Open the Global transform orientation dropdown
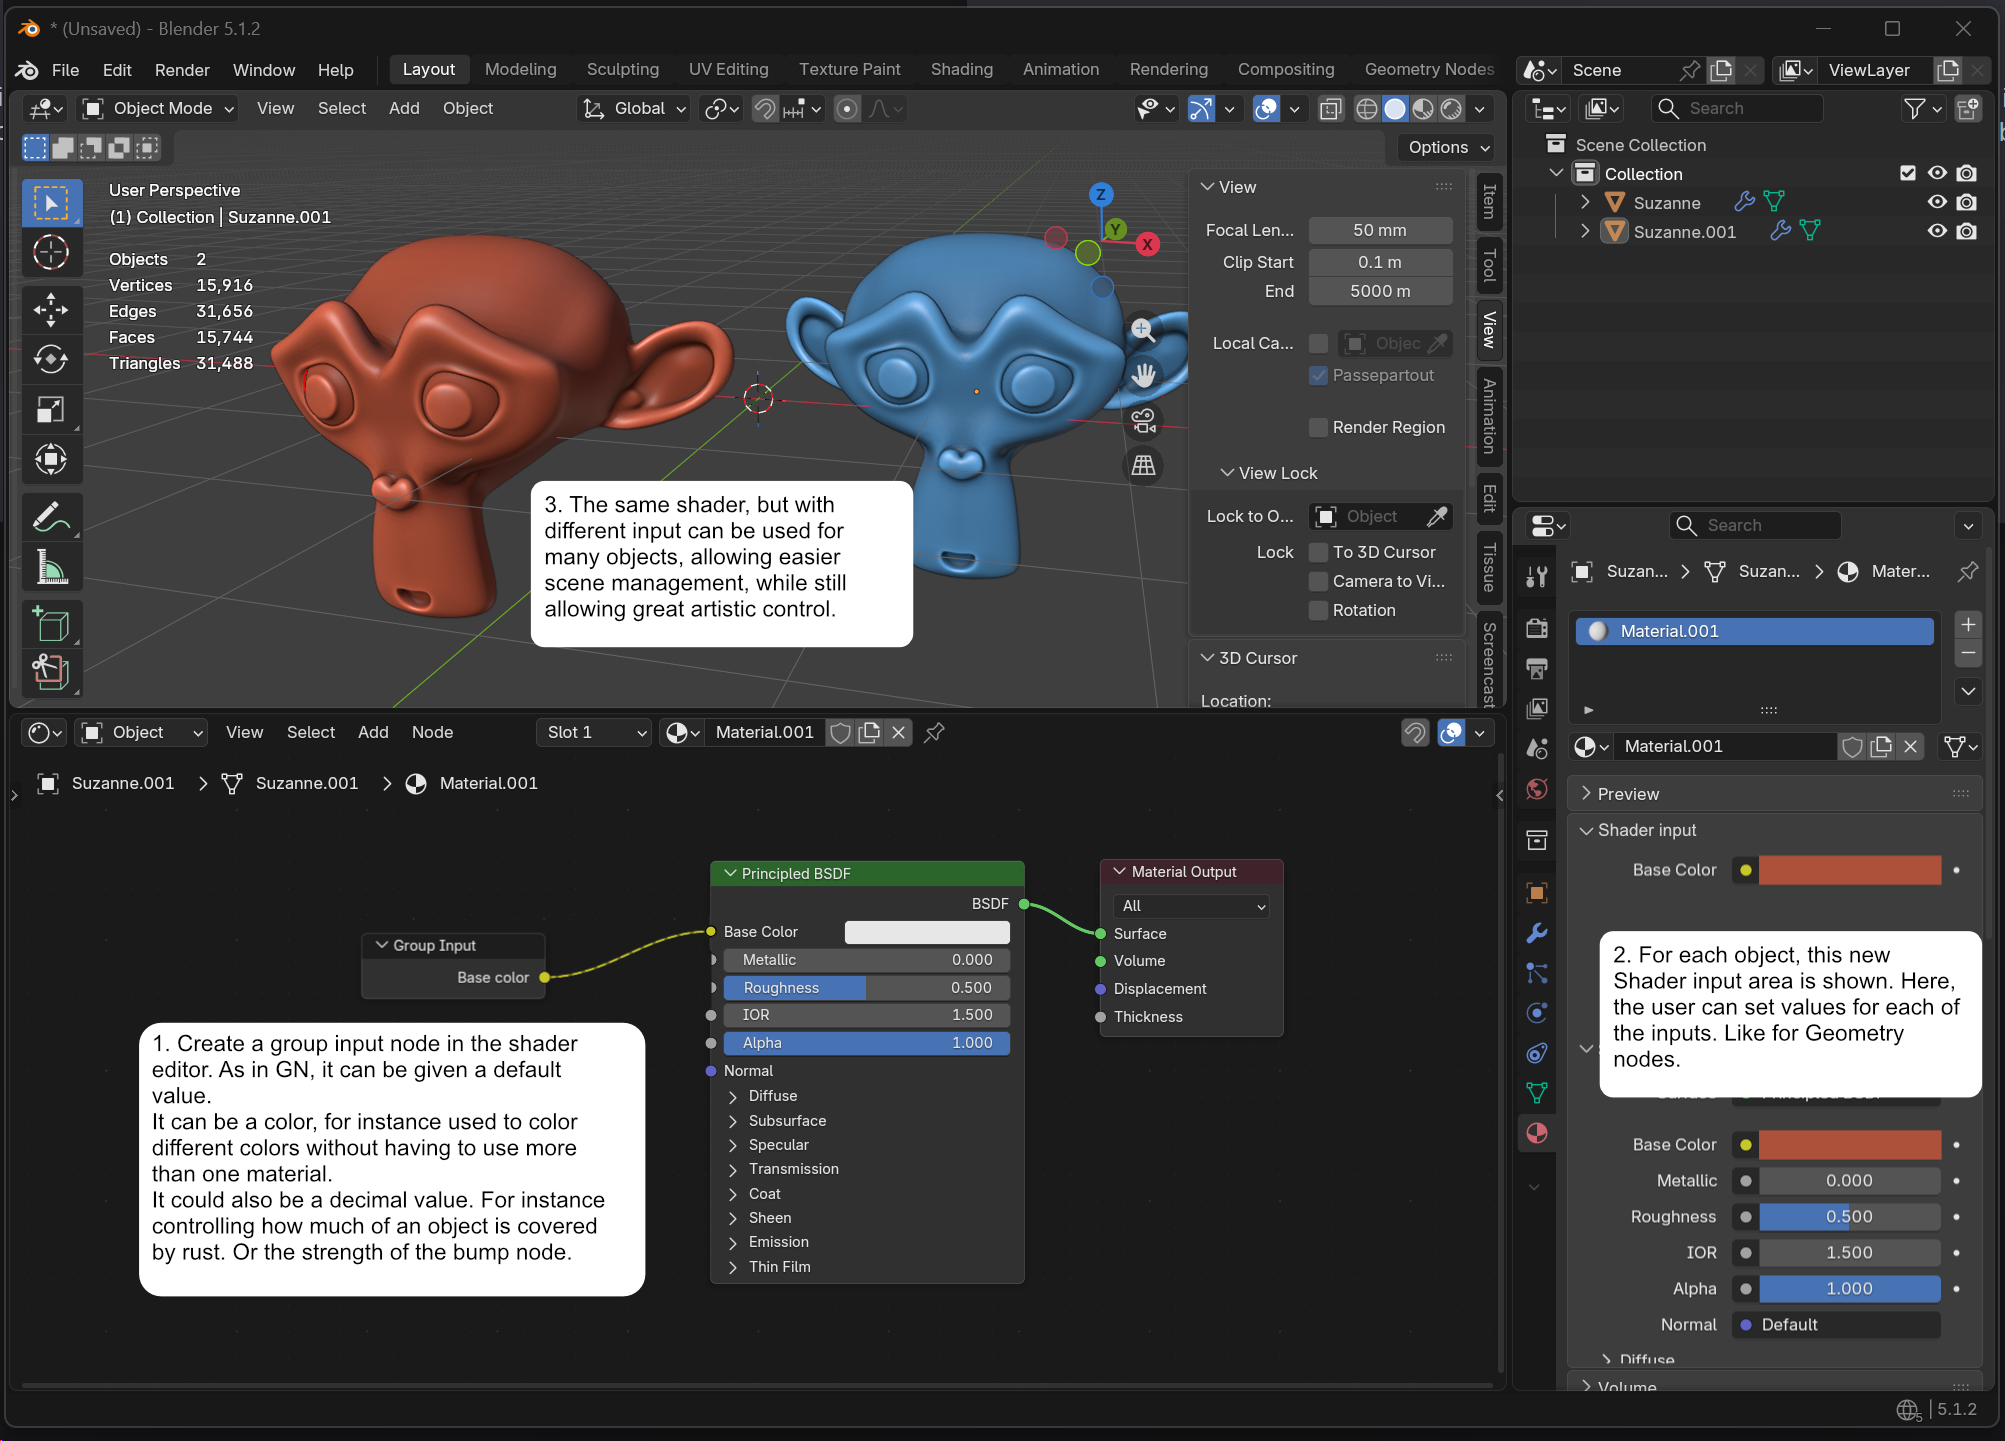The width and height of the screenshot is (2005, 1441). pyautogui.click(x=635, y=108)
